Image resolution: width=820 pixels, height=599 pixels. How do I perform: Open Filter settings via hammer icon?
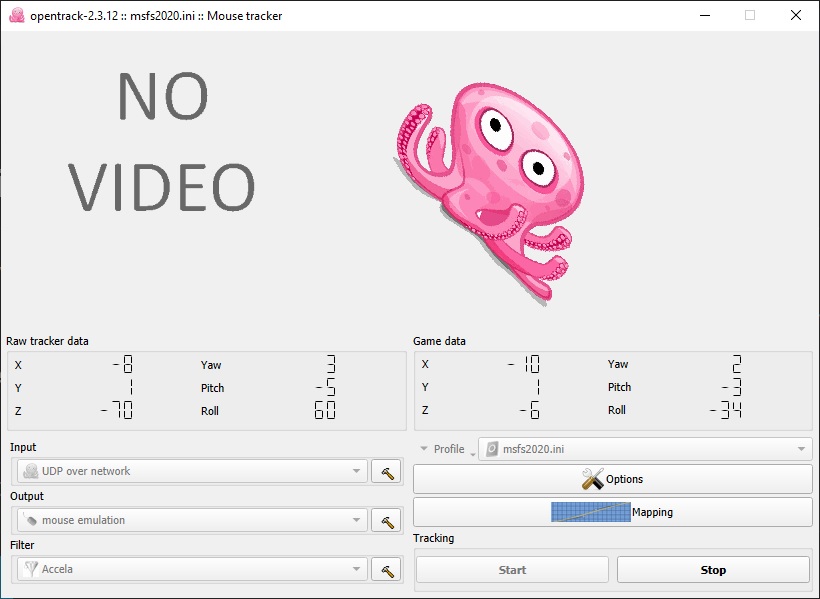point(385,569)
